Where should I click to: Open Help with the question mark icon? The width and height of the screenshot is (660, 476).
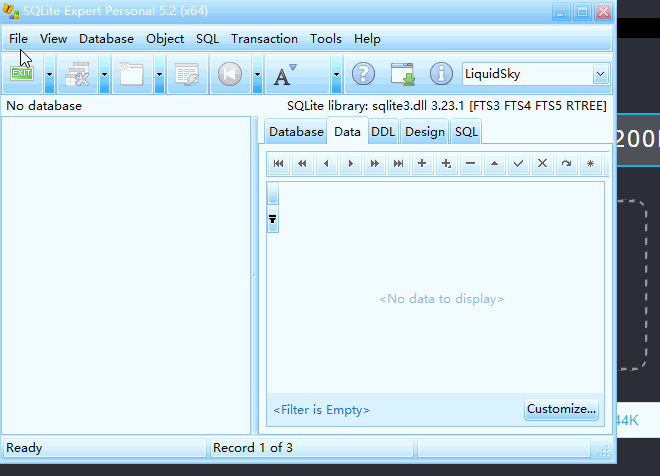pyautogui.click(x=363, y=74)
